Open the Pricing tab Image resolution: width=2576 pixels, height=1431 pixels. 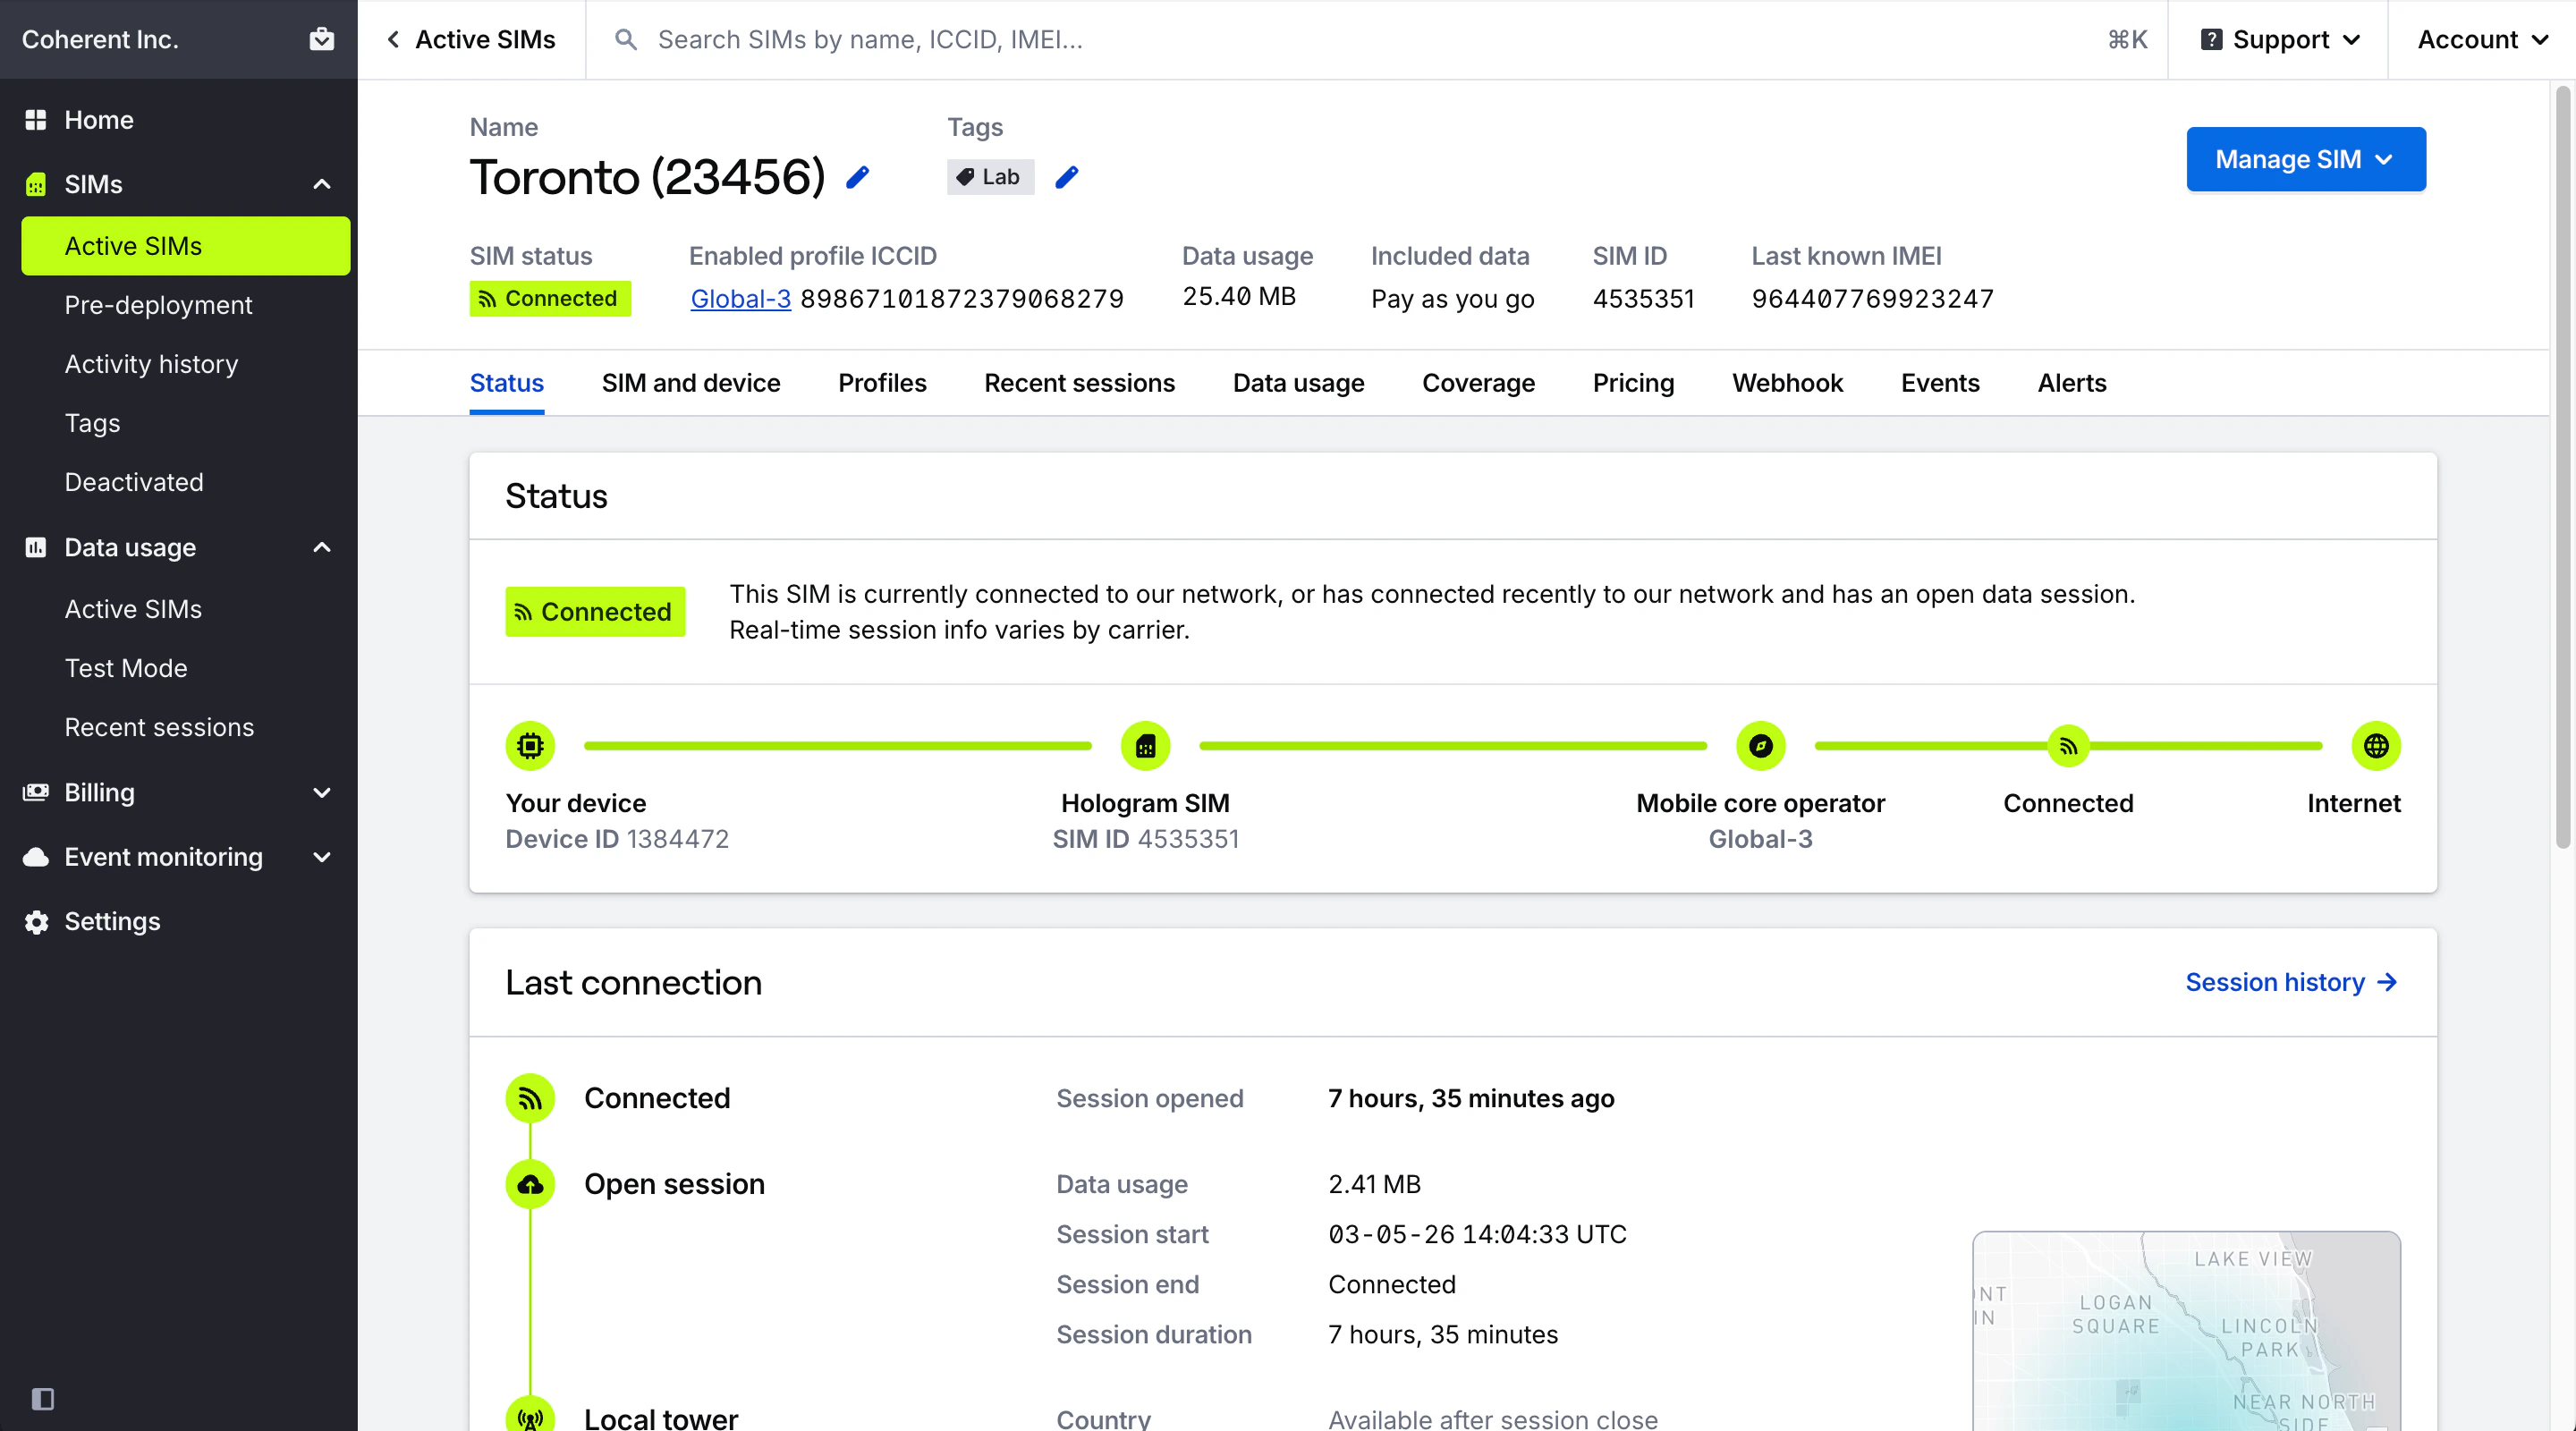pos(1633,383)
